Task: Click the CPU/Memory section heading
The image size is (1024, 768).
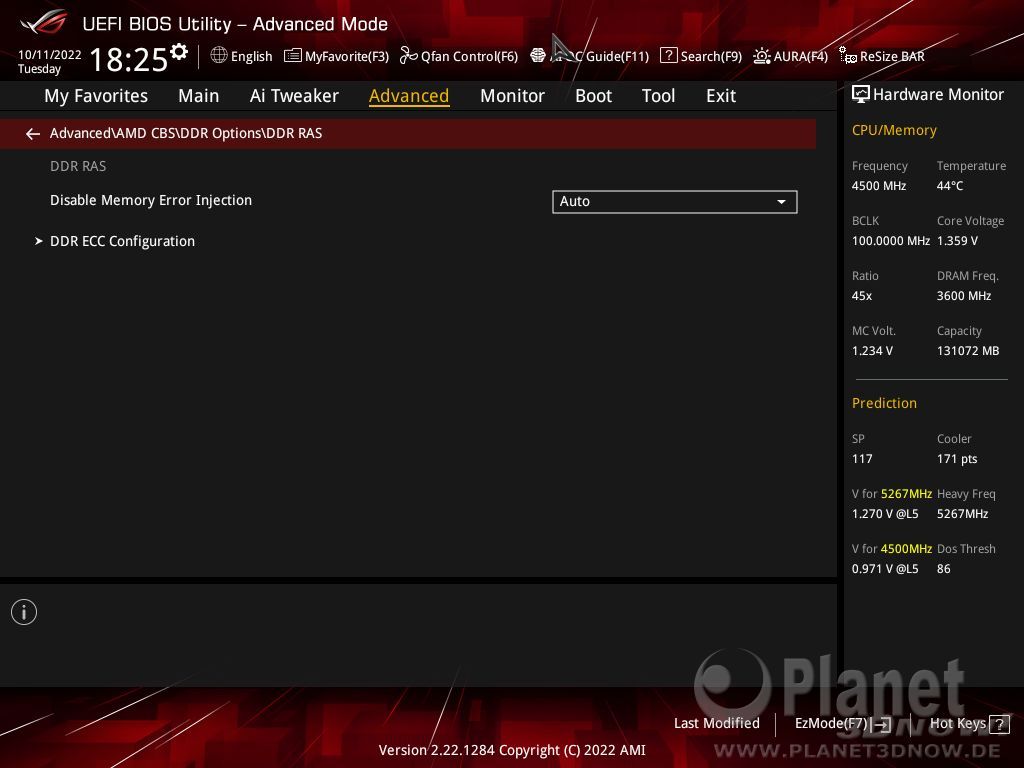Action: (894, 131)
